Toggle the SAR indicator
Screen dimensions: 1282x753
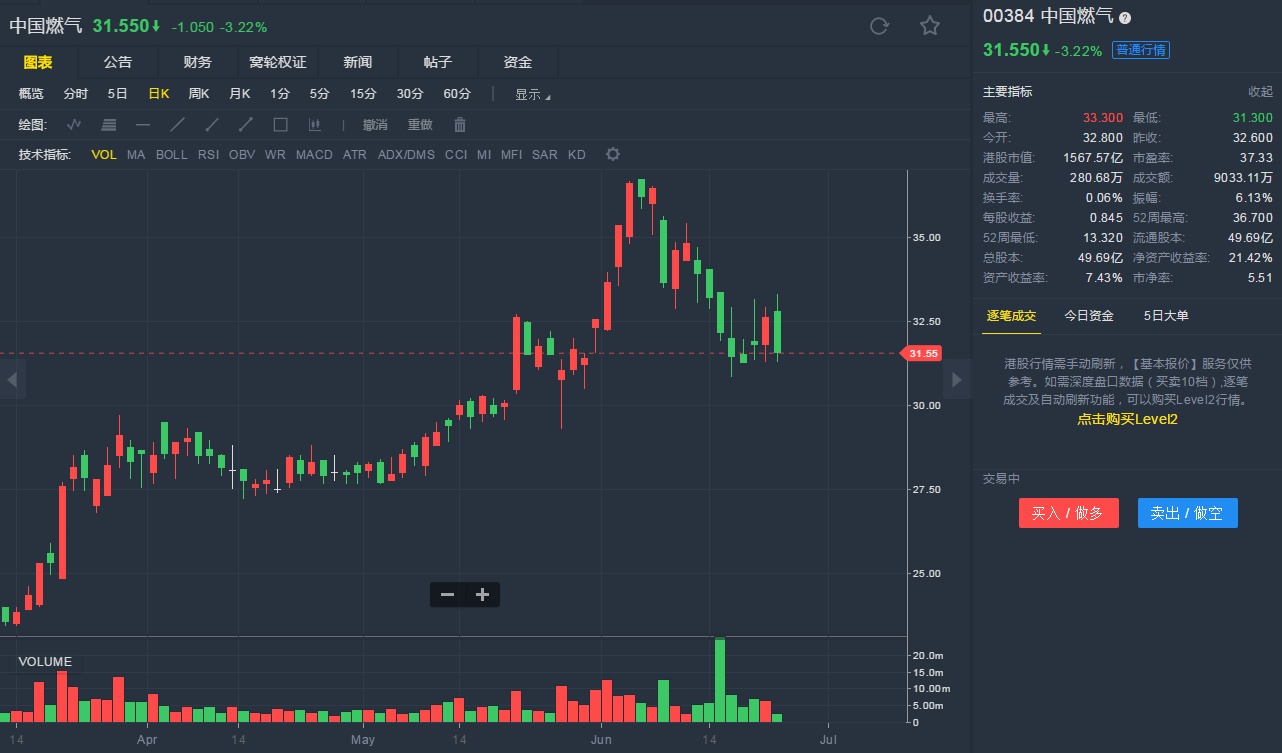coord(545,155)
